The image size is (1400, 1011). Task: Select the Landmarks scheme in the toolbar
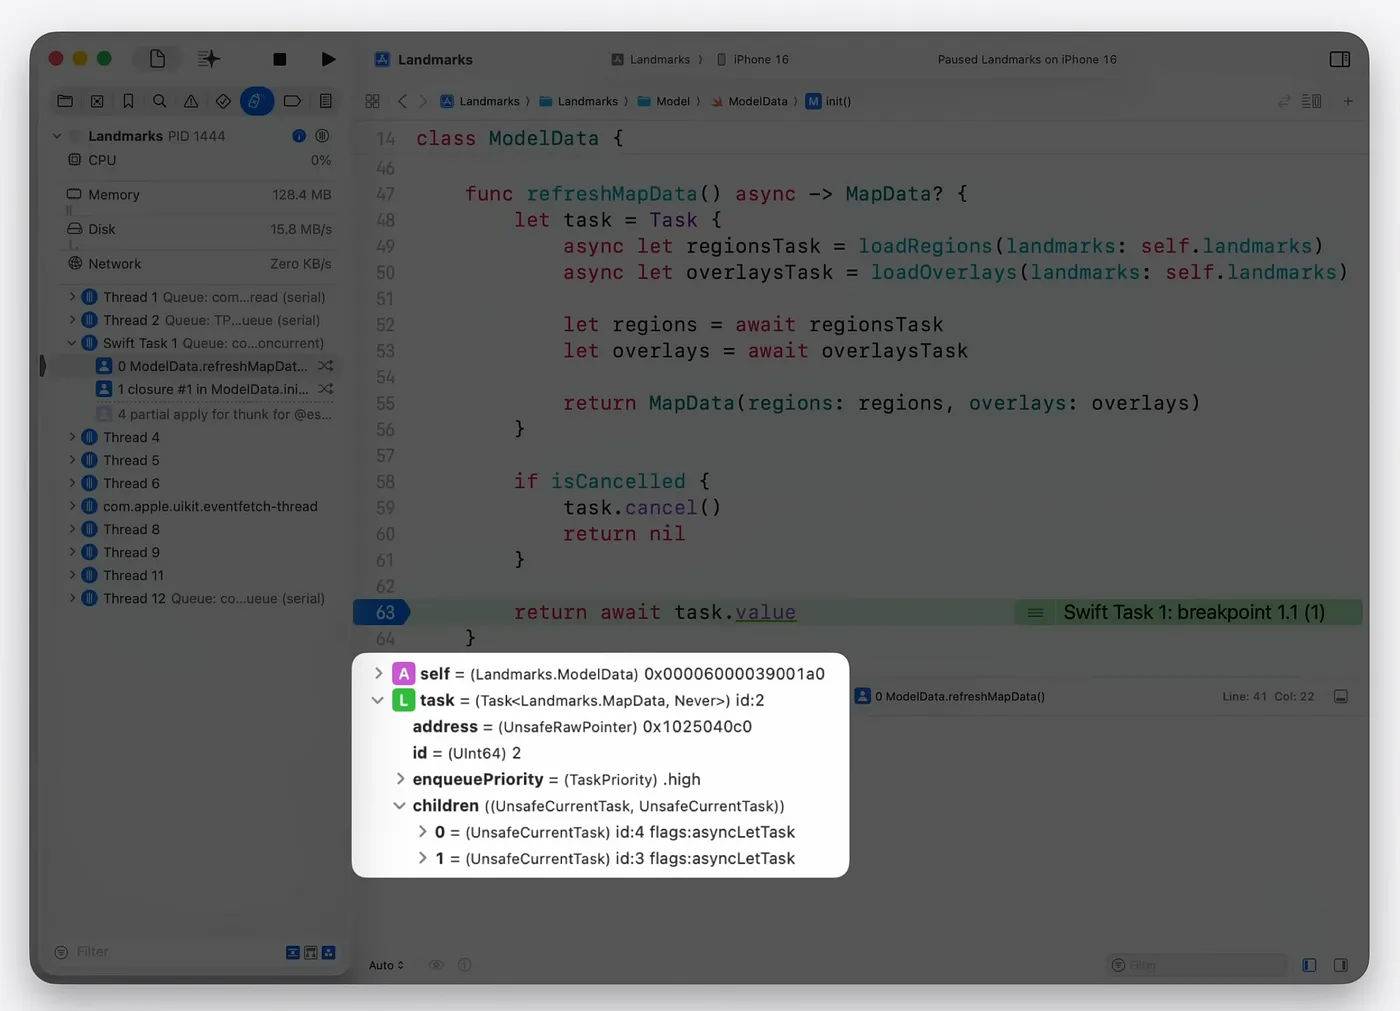tap(651, 59)
